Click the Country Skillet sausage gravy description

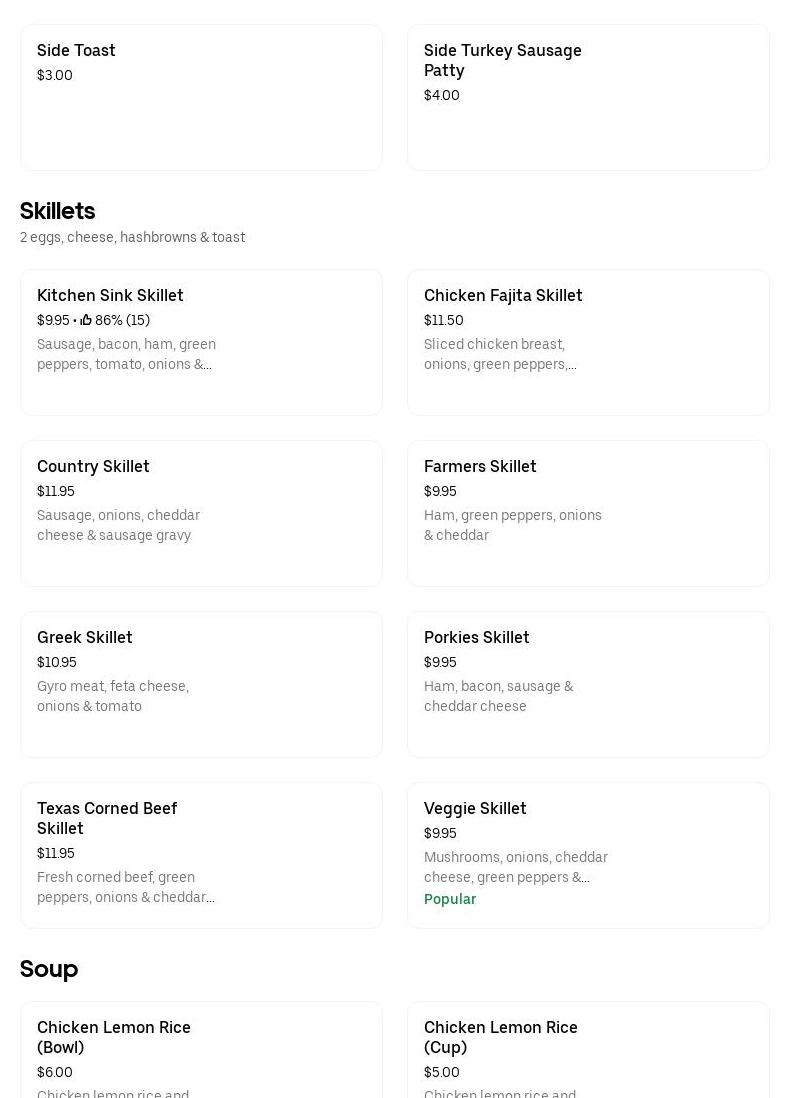(118, 525)
